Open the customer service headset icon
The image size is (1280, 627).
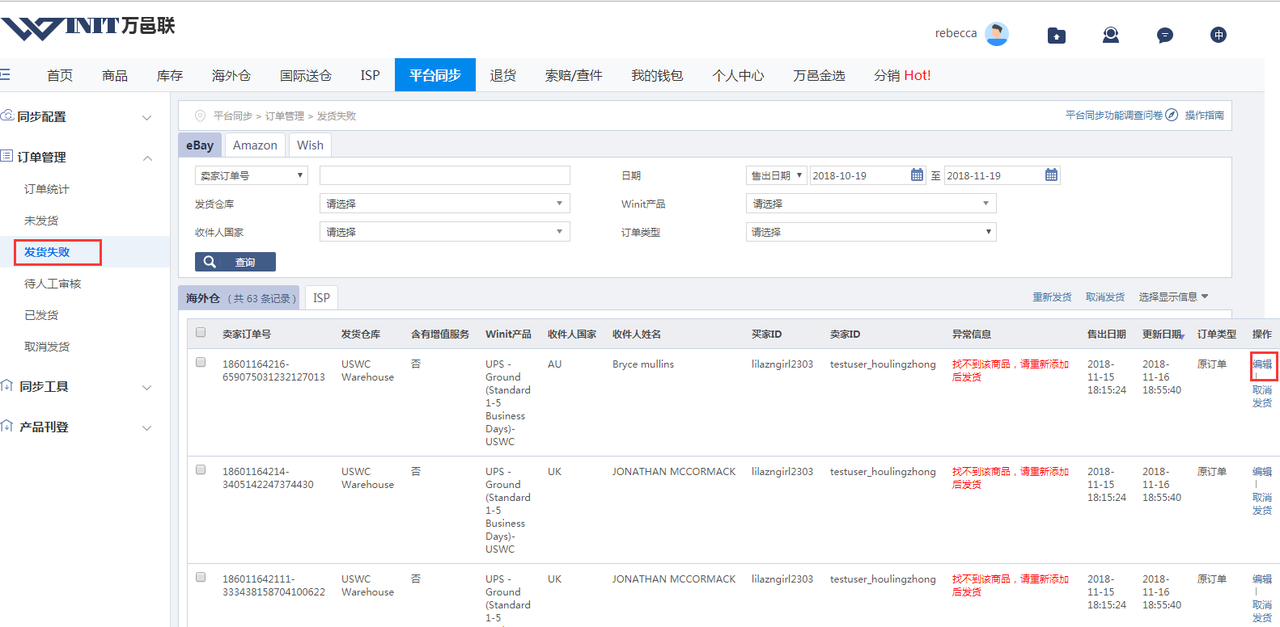pyautogui.click(x=1111, y=35)
